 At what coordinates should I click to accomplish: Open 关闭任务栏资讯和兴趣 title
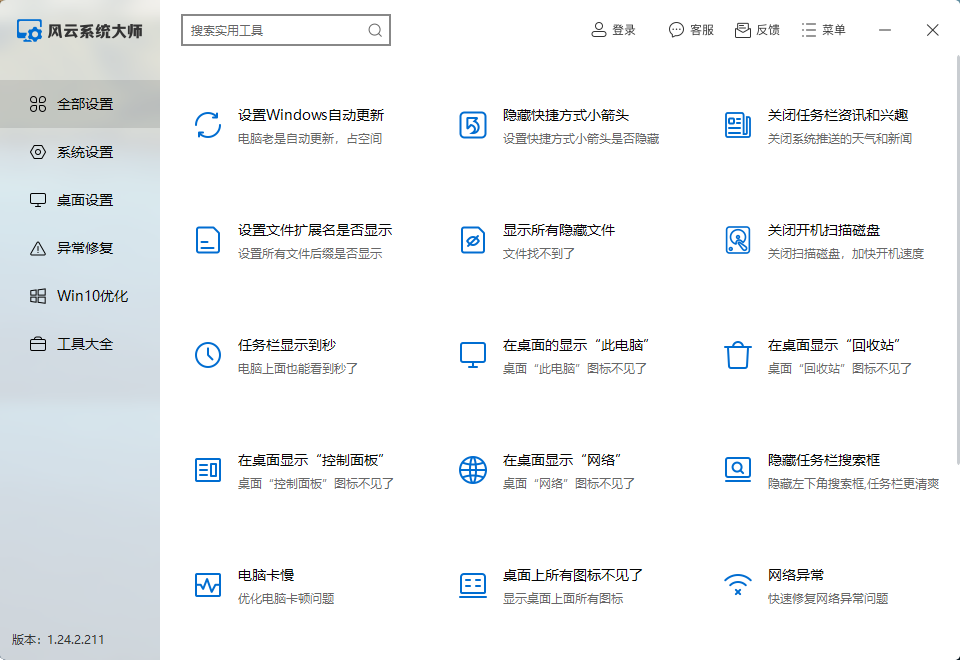click(x=838, y=115)
